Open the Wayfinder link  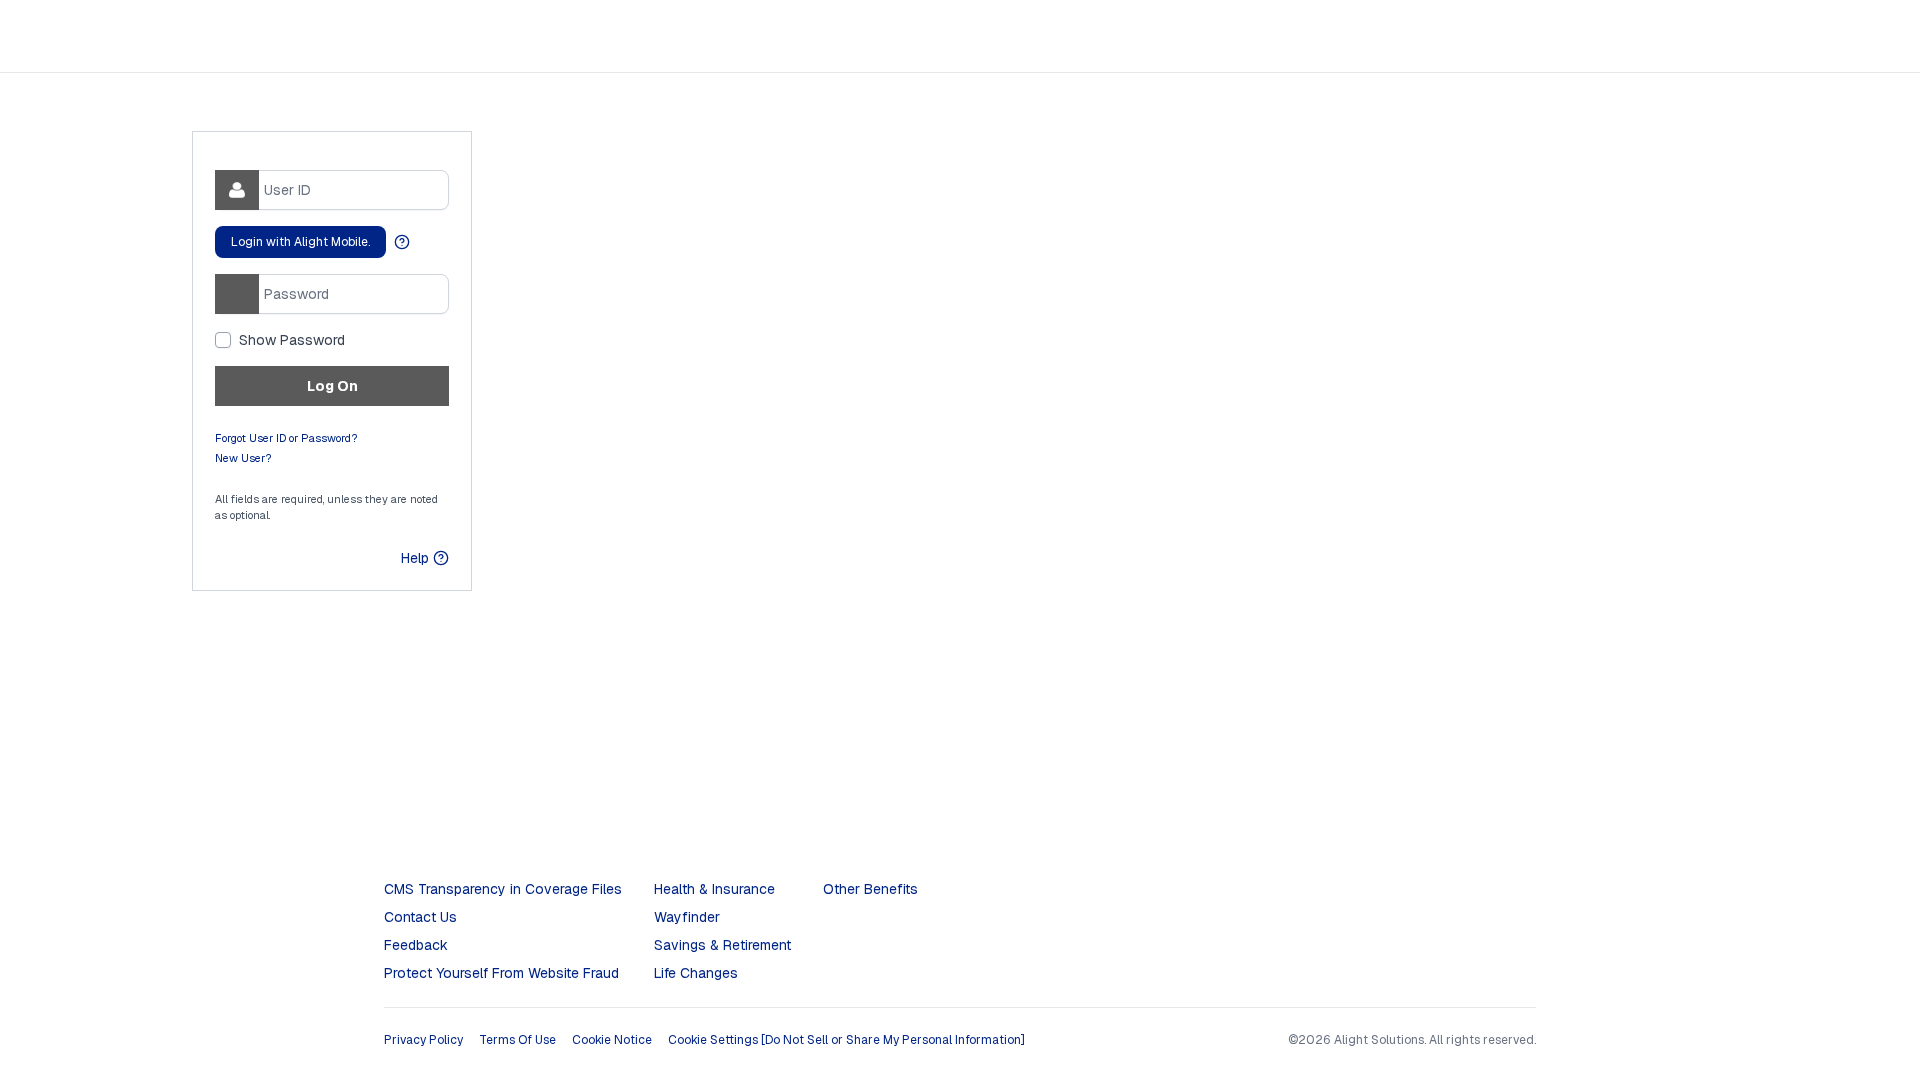[x=686, y=917]
